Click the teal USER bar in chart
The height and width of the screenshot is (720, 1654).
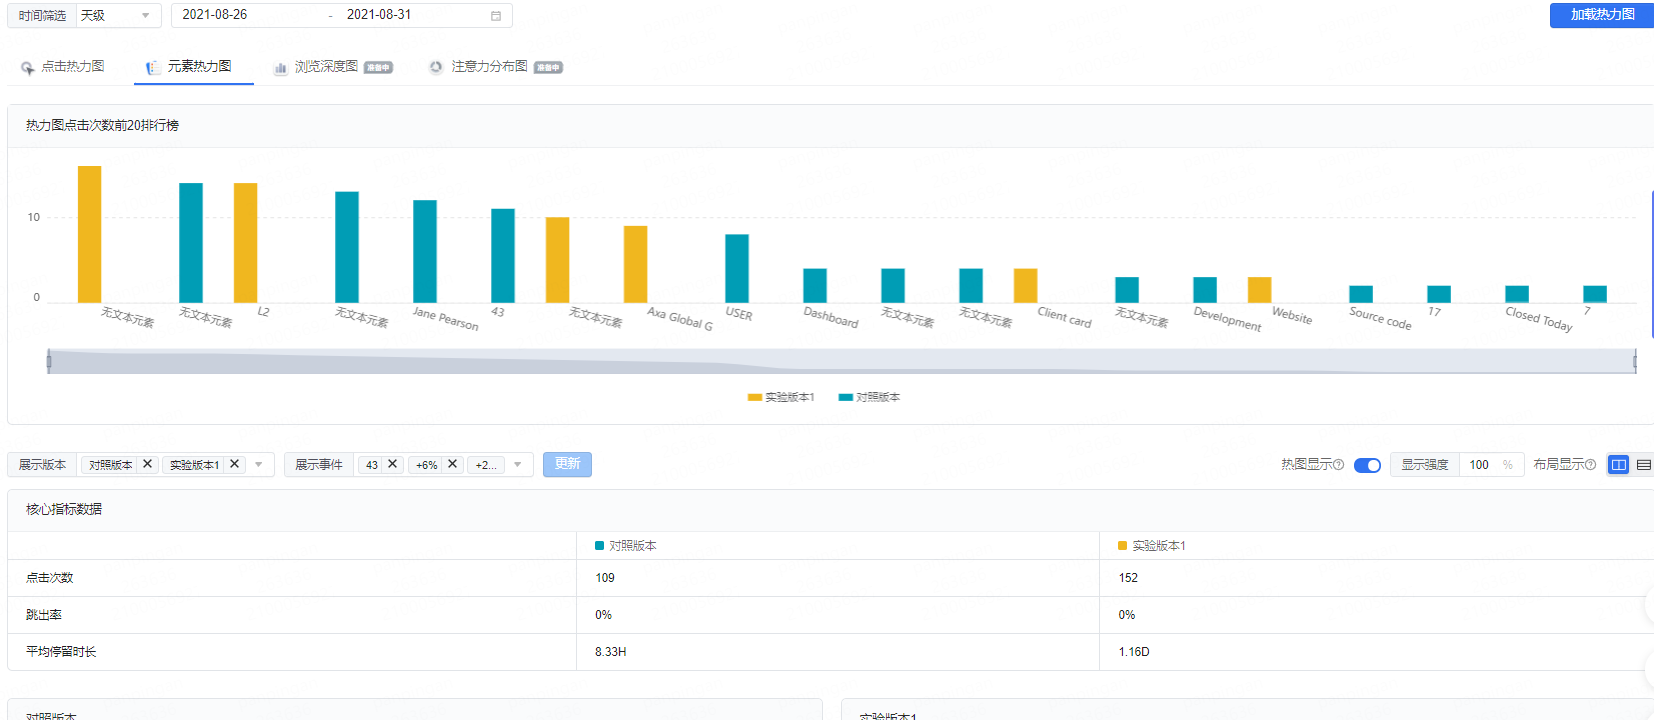tap(737, 268)
